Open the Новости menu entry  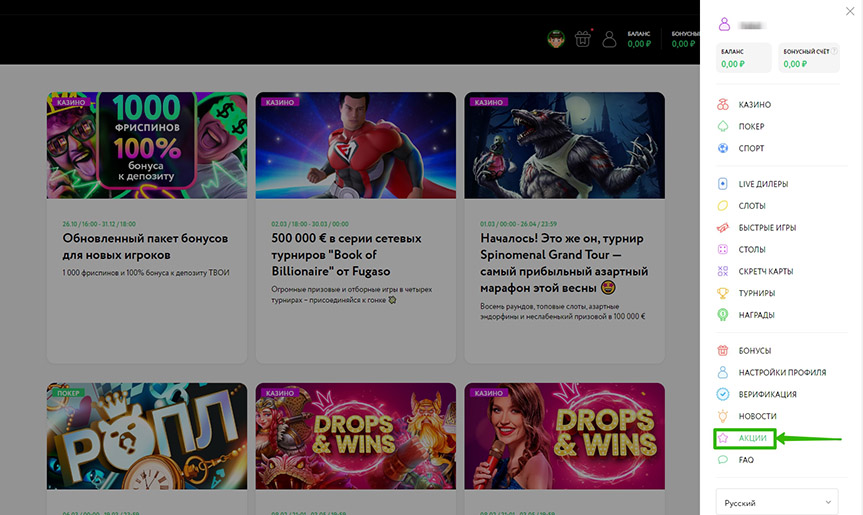757,416
